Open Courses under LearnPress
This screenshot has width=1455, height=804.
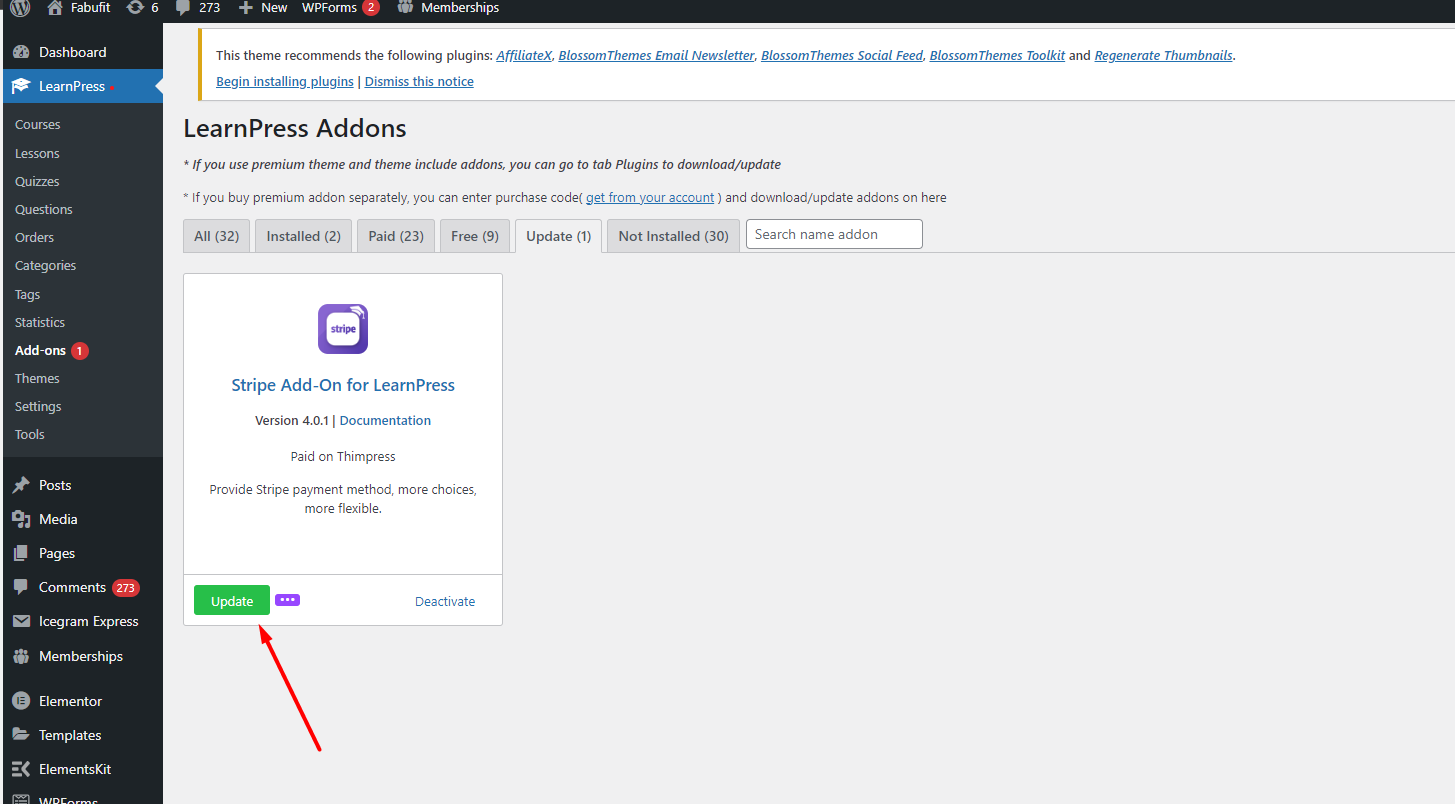point(38,125)
